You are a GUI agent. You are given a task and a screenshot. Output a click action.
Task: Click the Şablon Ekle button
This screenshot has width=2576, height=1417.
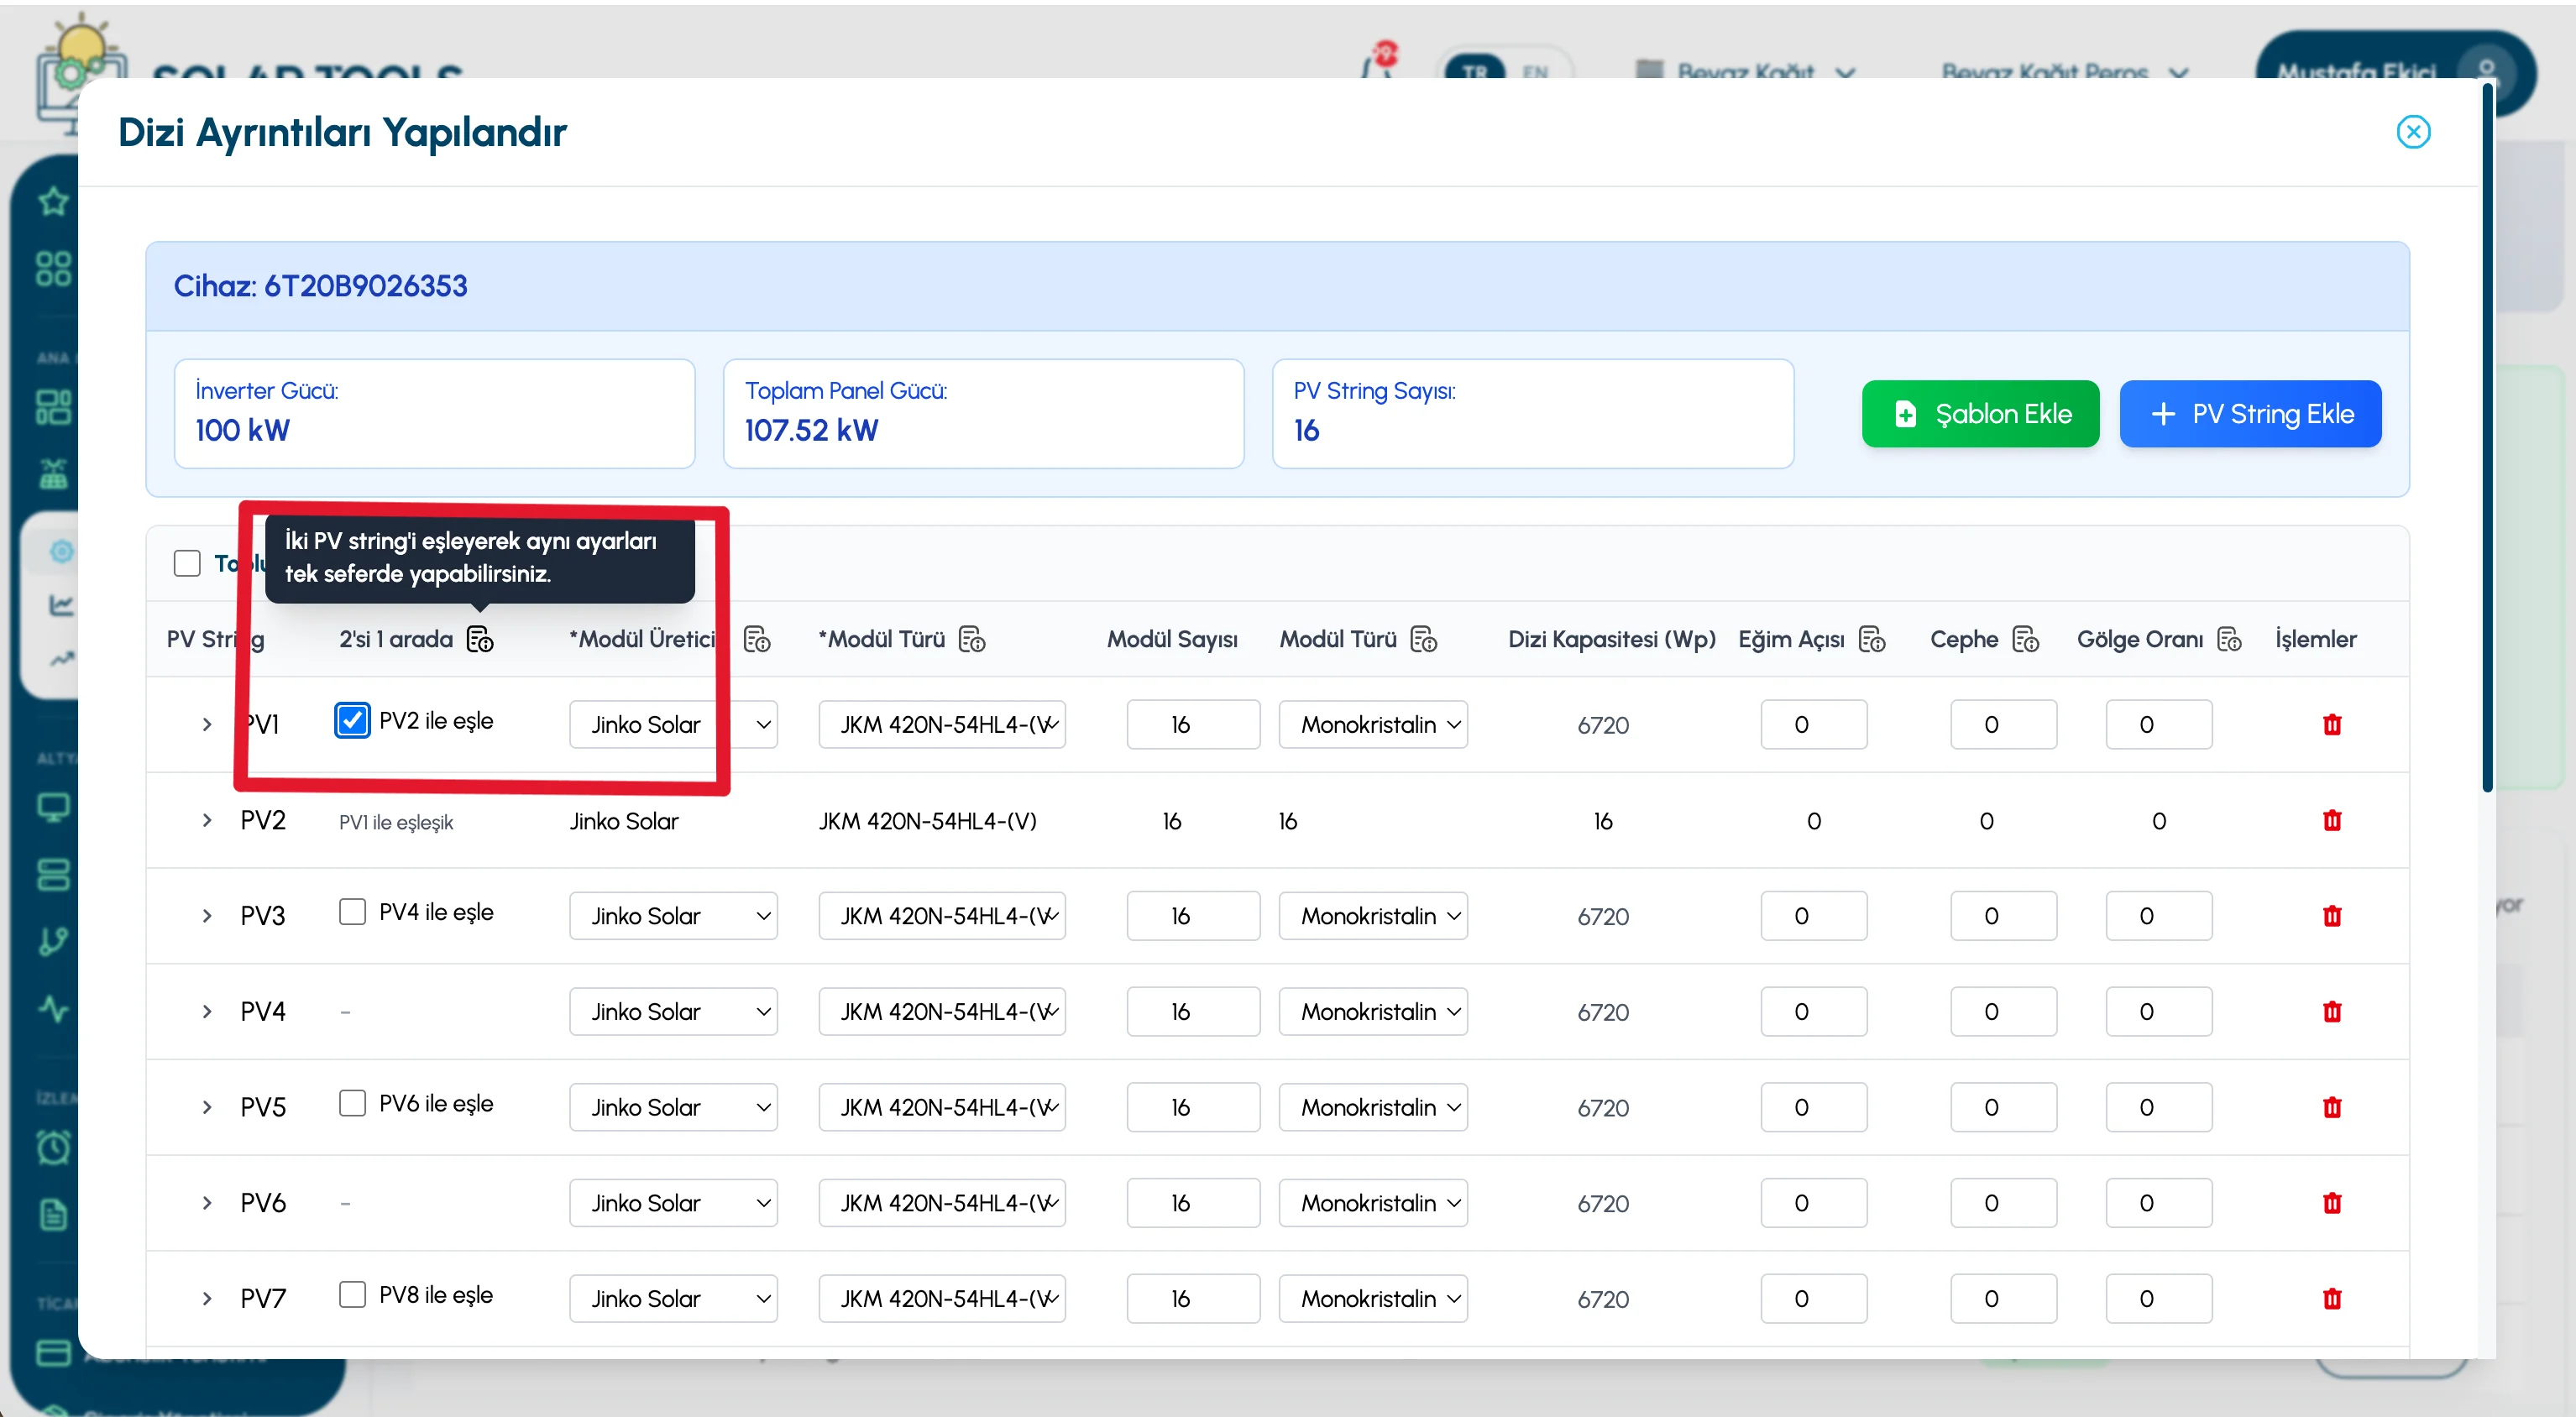point(1980,414)
